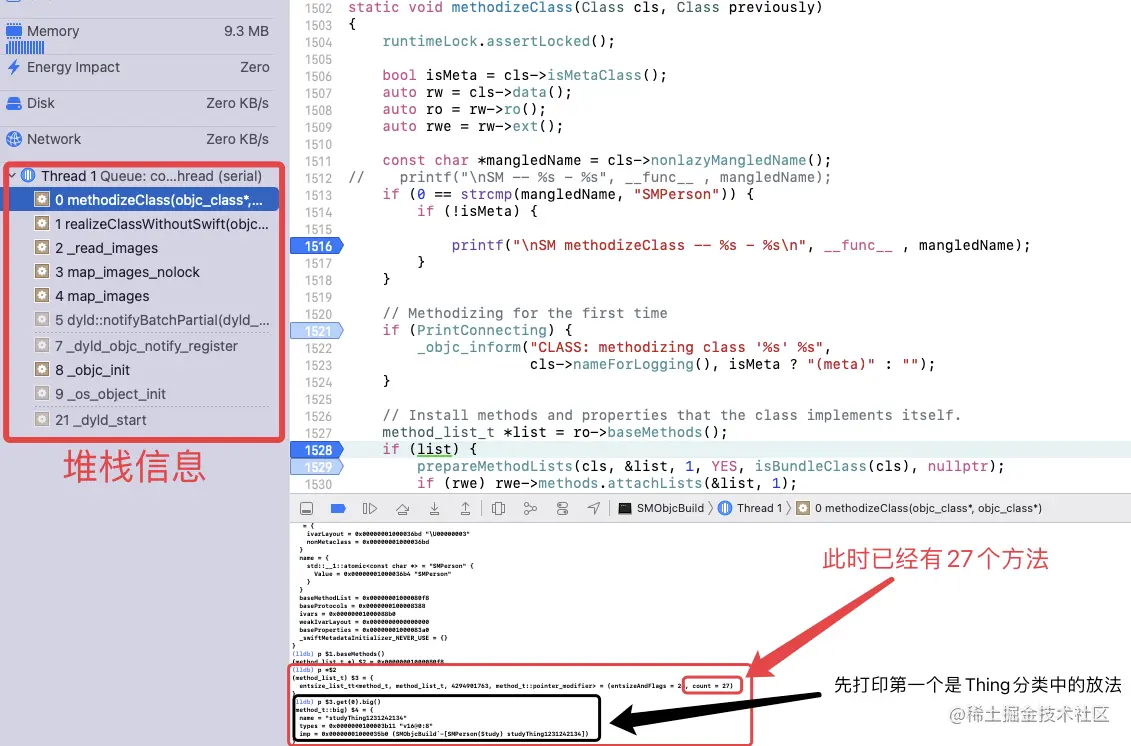Hide the debug area with the toggle icon
The width and height of the screenshot is (1131, 746).
click(307, 509)
